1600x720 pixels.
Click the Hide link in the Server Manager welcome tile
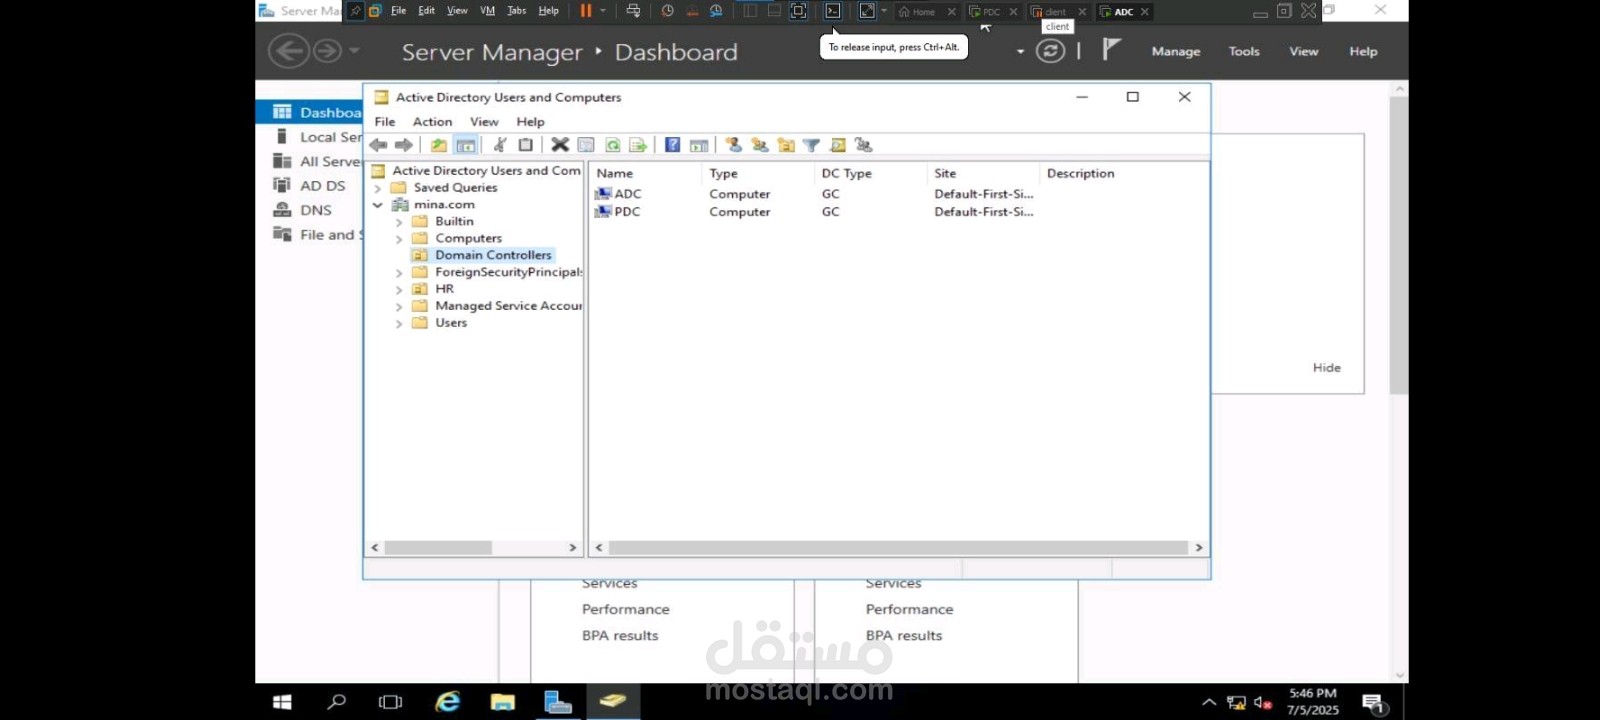1327,368
